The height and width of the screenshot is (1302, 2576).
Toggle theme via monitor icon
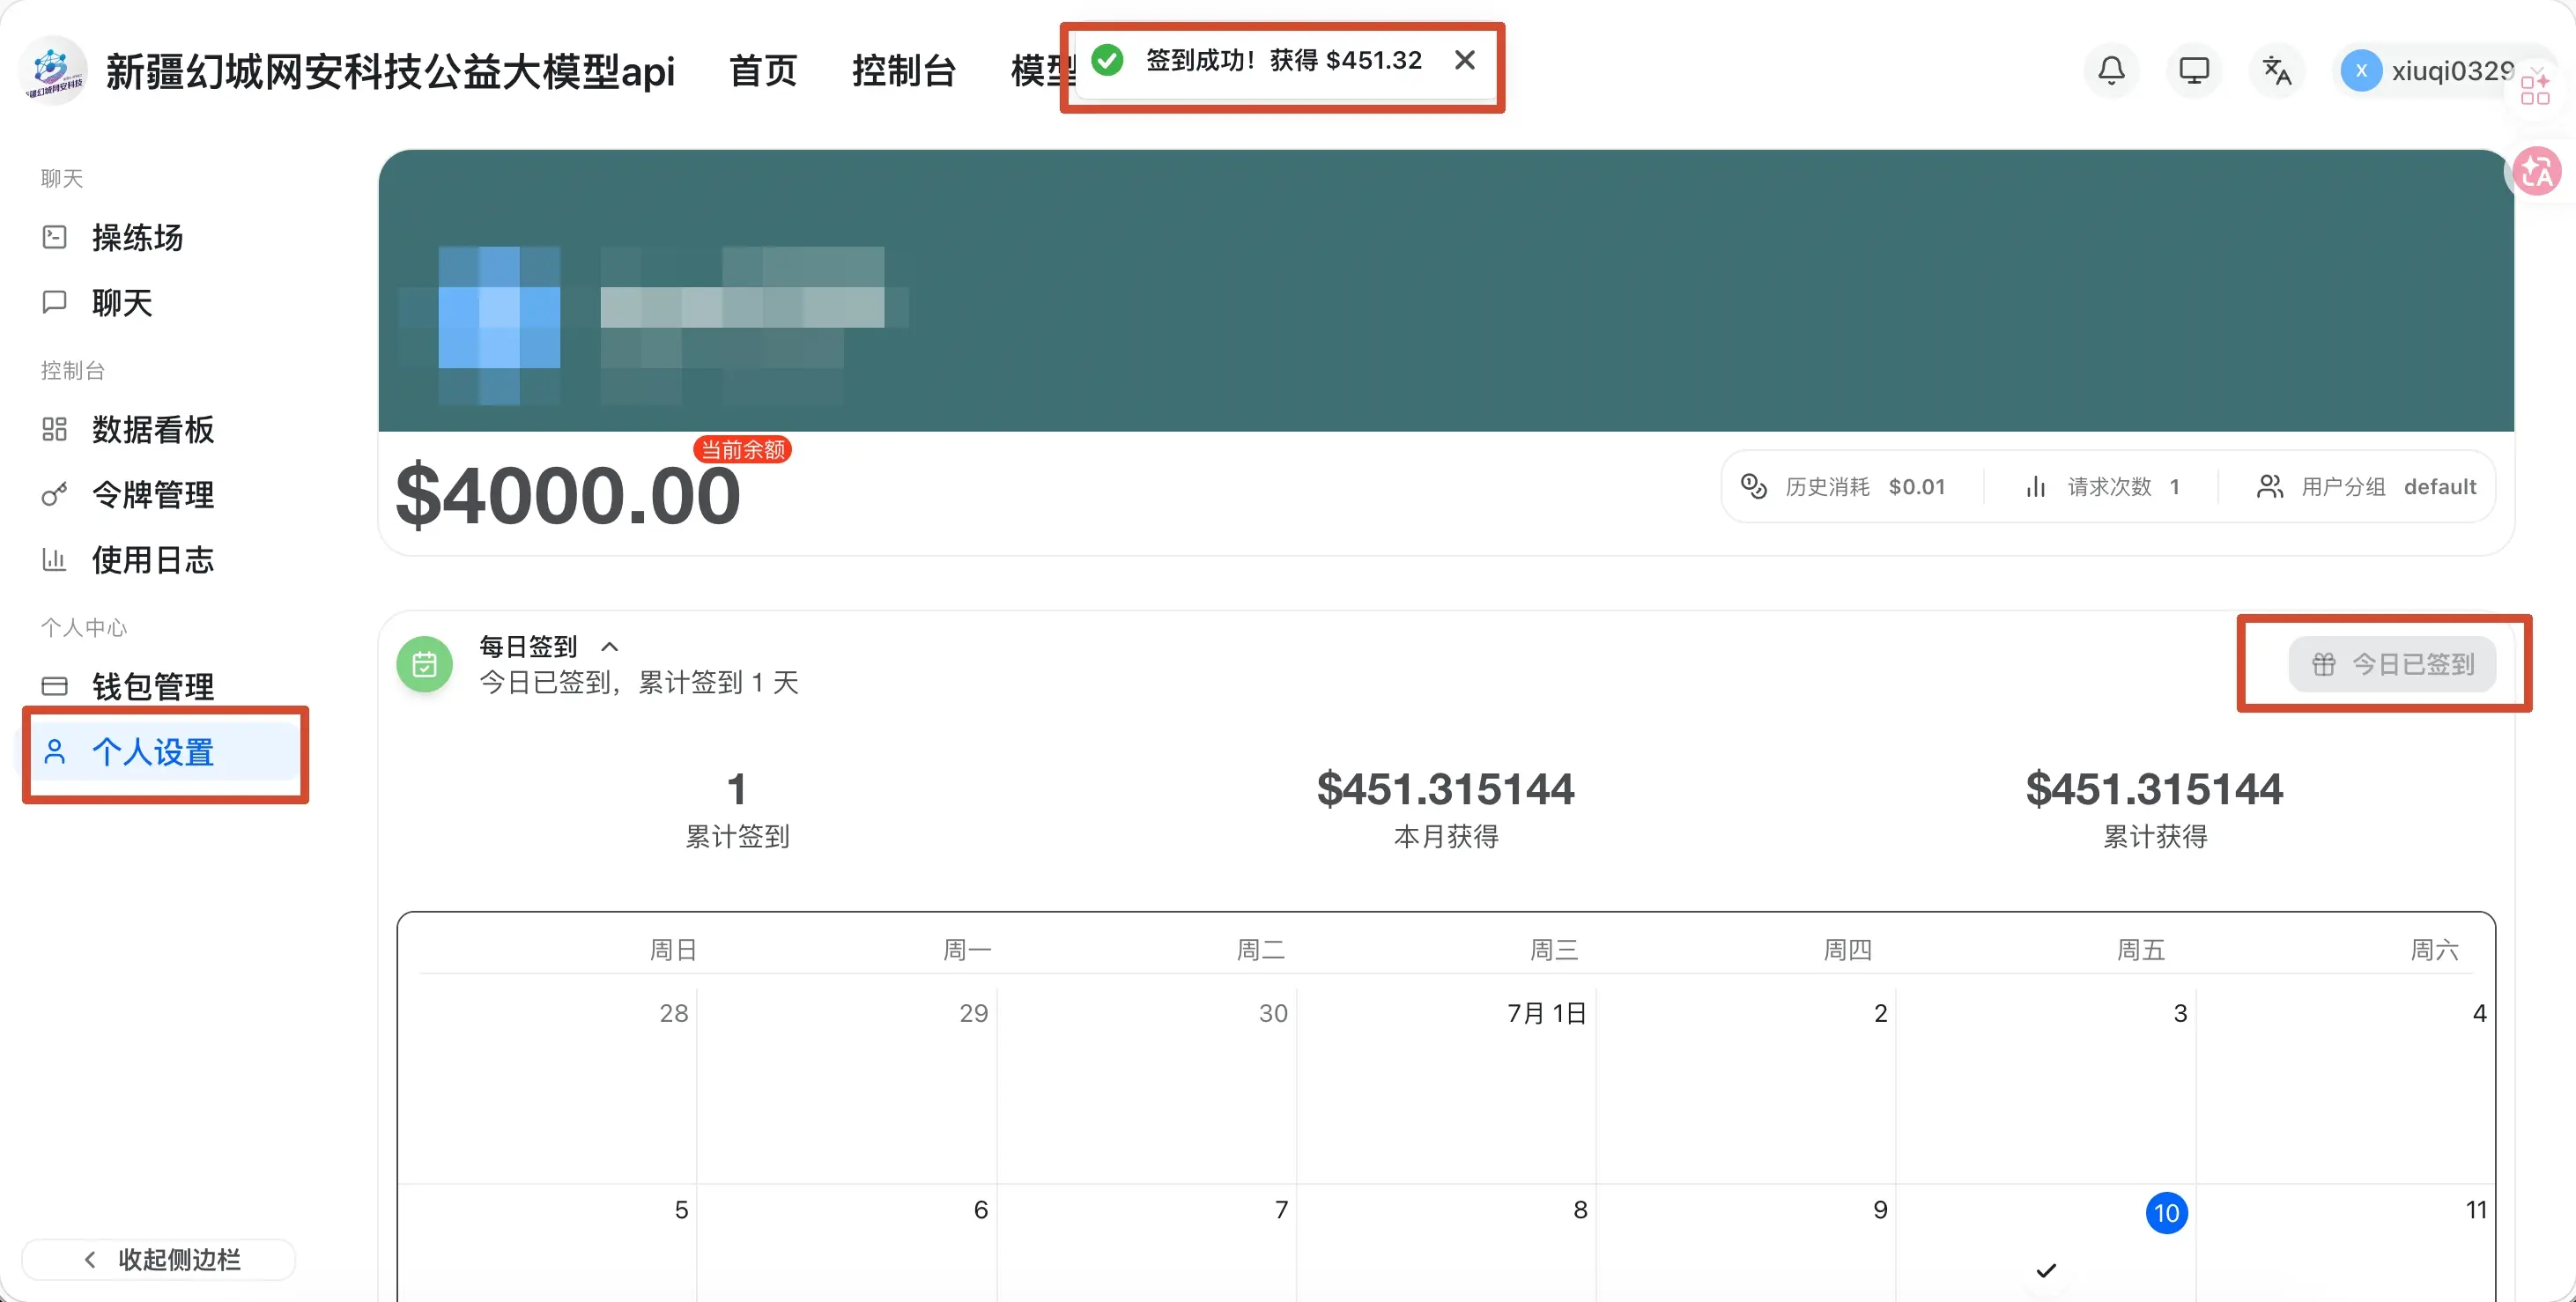tap(2194, 70)
